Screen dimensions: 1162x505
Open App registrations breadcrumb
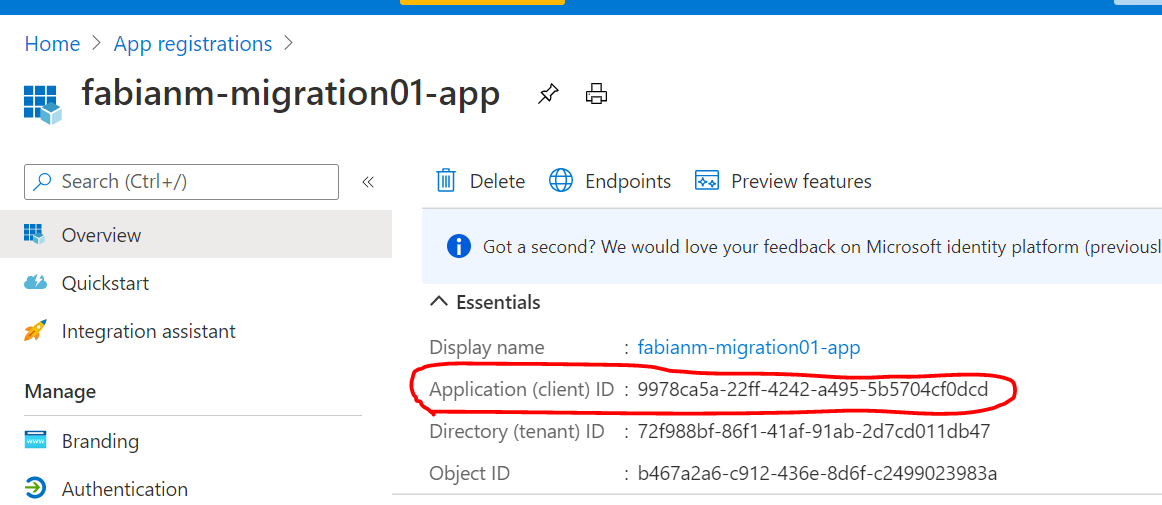pyautogui.click(x=193, y=44)
